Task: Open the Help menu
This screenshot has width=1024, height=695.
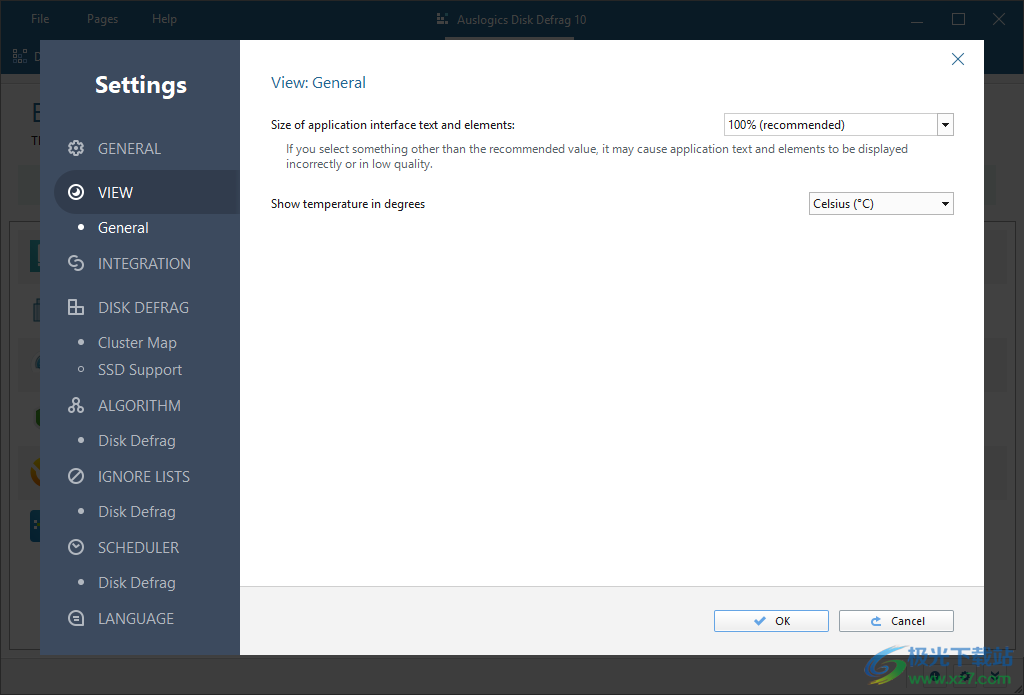Action: [165, 19]
